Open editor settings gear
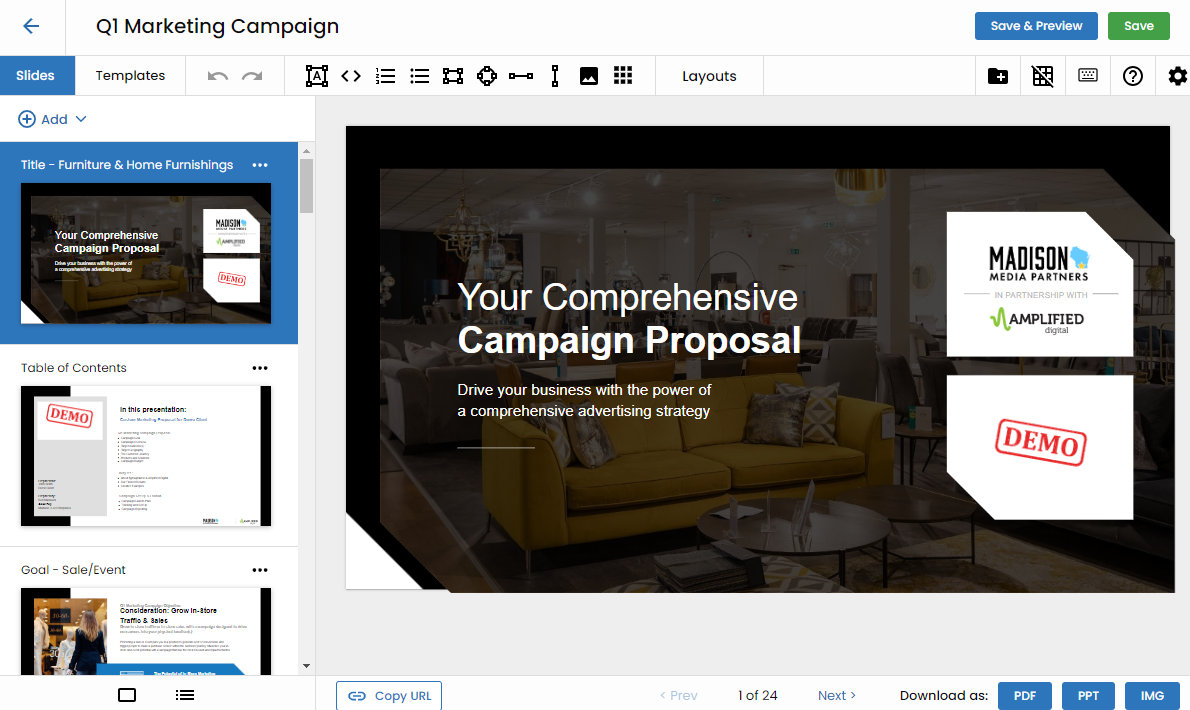 click(x=1177, y=76)
